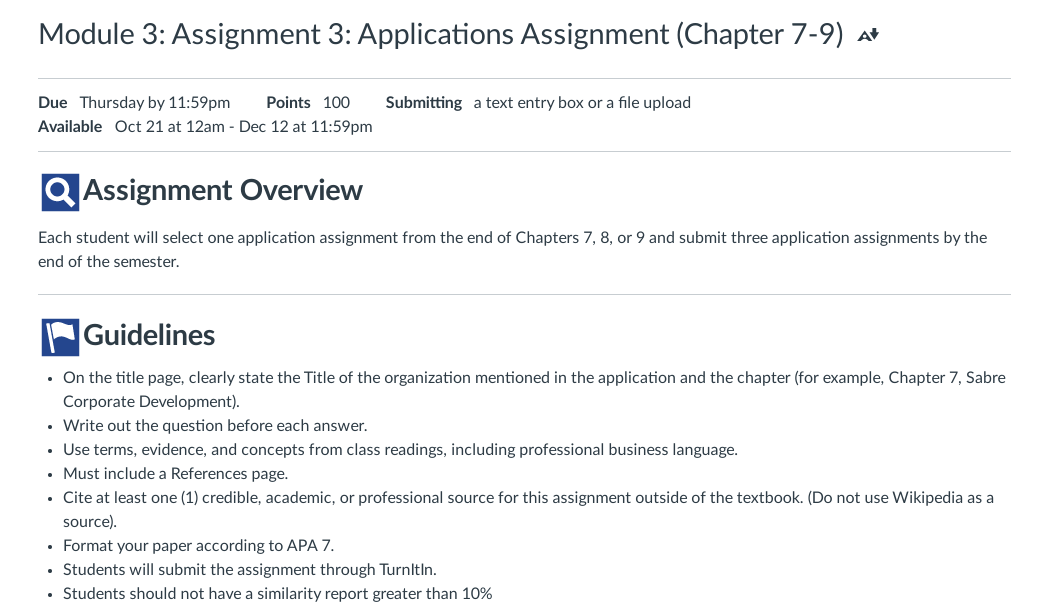Click the Available label

click(x=70, y=127)
